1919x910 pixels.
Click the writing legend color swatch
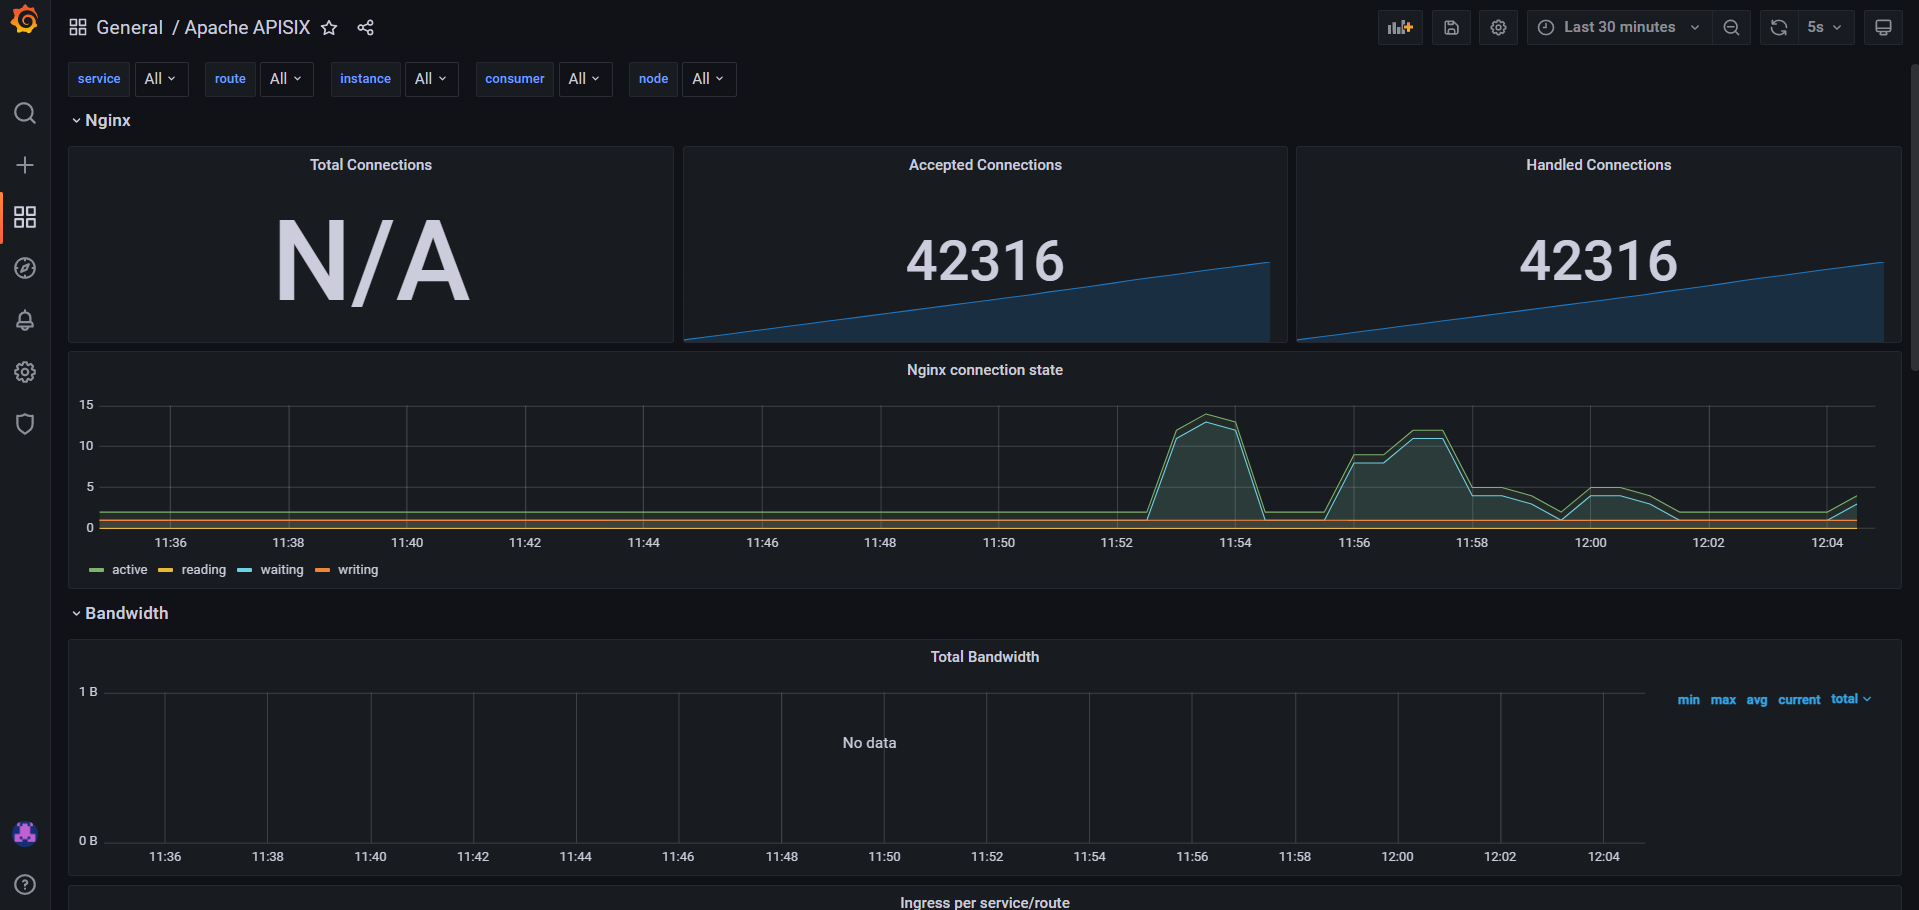tap(322, 570)
